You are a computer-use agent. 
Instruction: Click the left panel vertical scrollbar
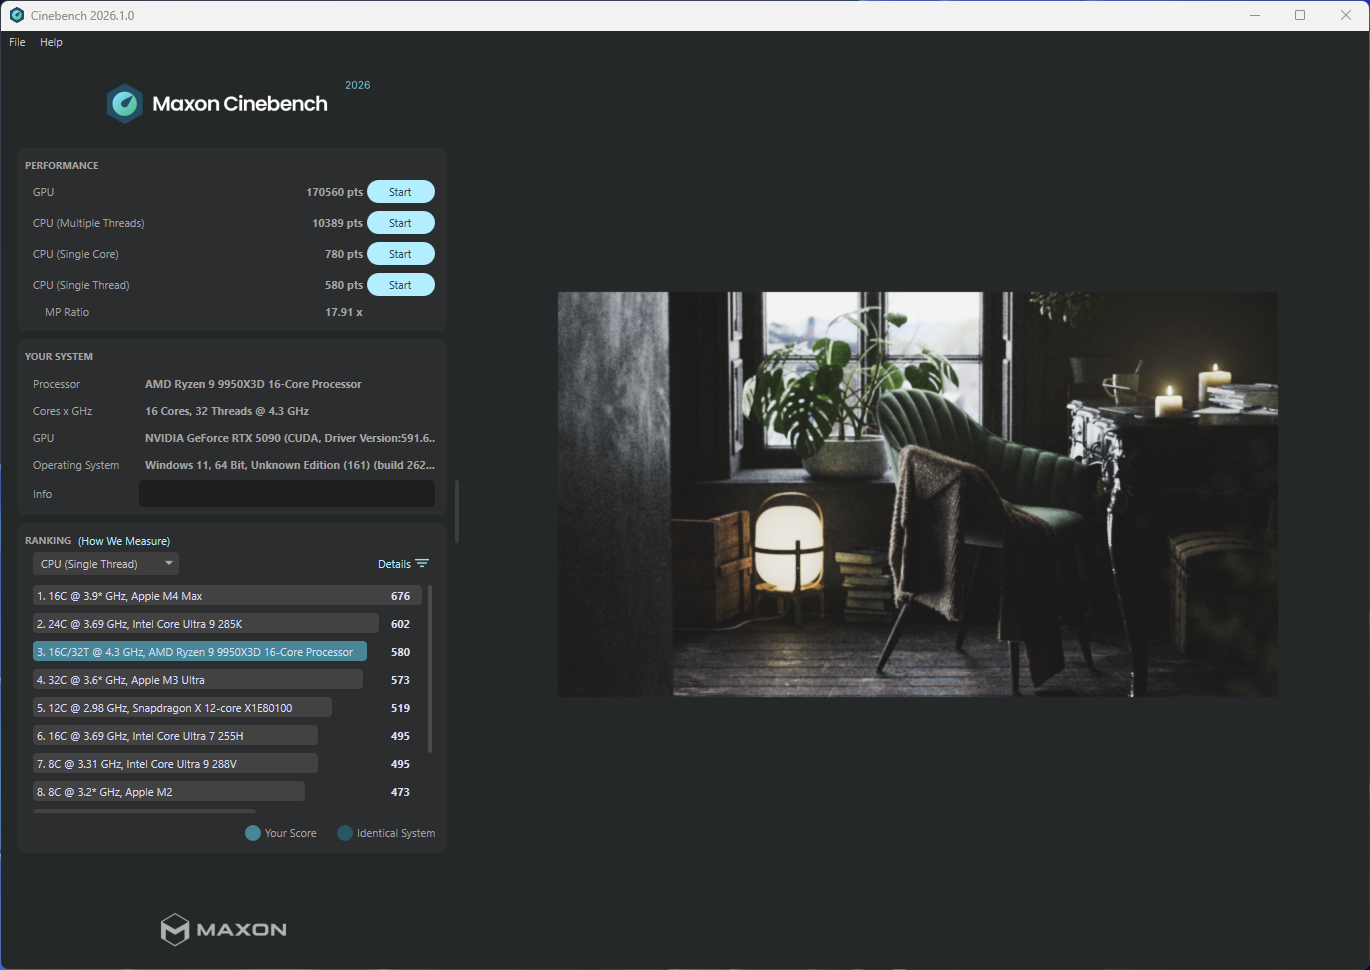coord(457,511)
